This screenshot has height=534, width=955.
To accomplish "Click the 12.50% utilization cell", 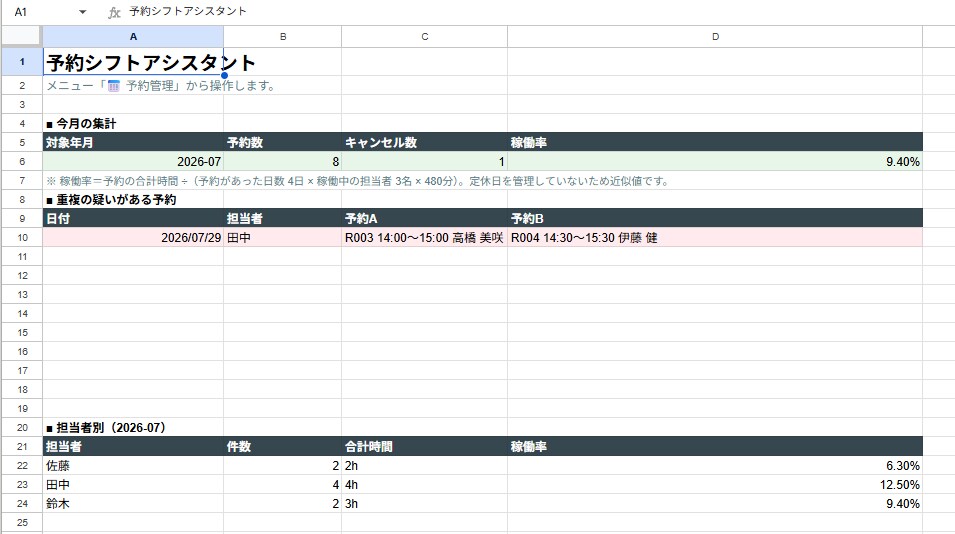I will (x=715, y=485).
